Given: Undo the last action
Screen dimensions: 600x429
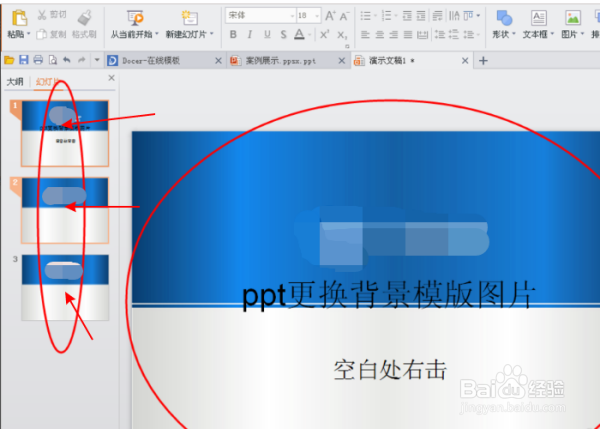Looking at the screenshot, I should coord(67,60).
